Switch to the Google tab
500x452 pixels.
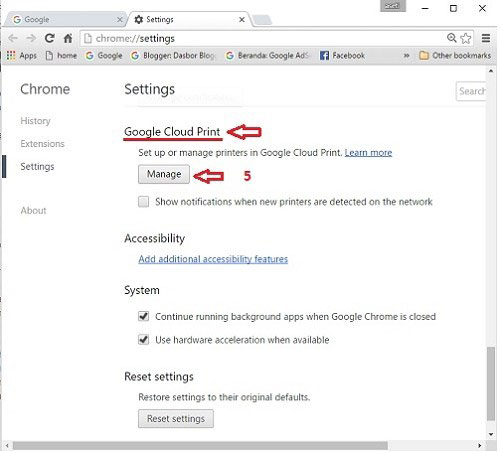66,19
